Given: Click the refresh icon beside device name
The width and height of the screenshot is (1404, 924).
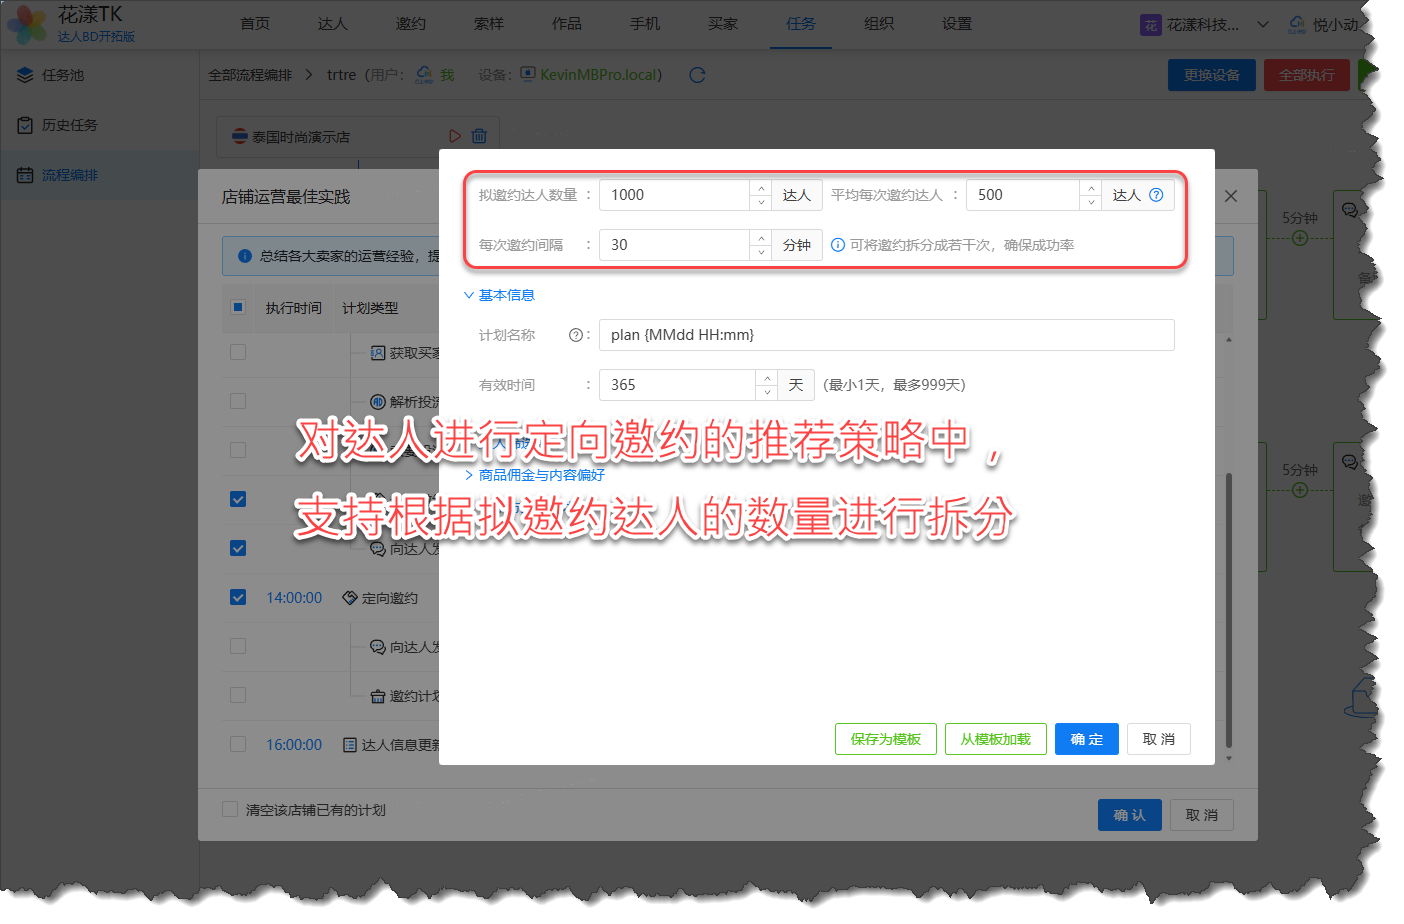Looking at the screenshot, I should coord(697,75).
